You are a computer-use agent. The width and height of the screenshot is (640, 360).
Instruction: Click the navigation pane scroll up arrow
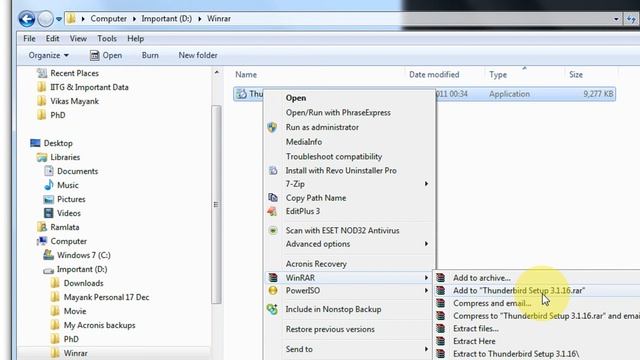(217, 73)
